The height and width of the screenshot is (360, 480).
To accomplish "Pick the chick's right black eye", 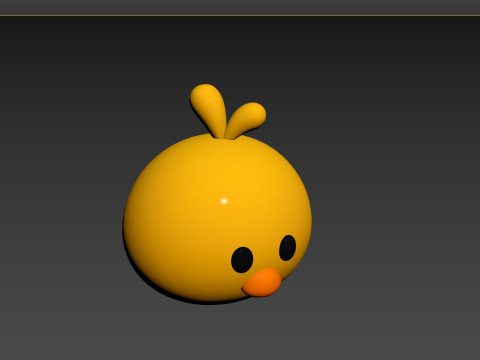I will tap(287, 248).
